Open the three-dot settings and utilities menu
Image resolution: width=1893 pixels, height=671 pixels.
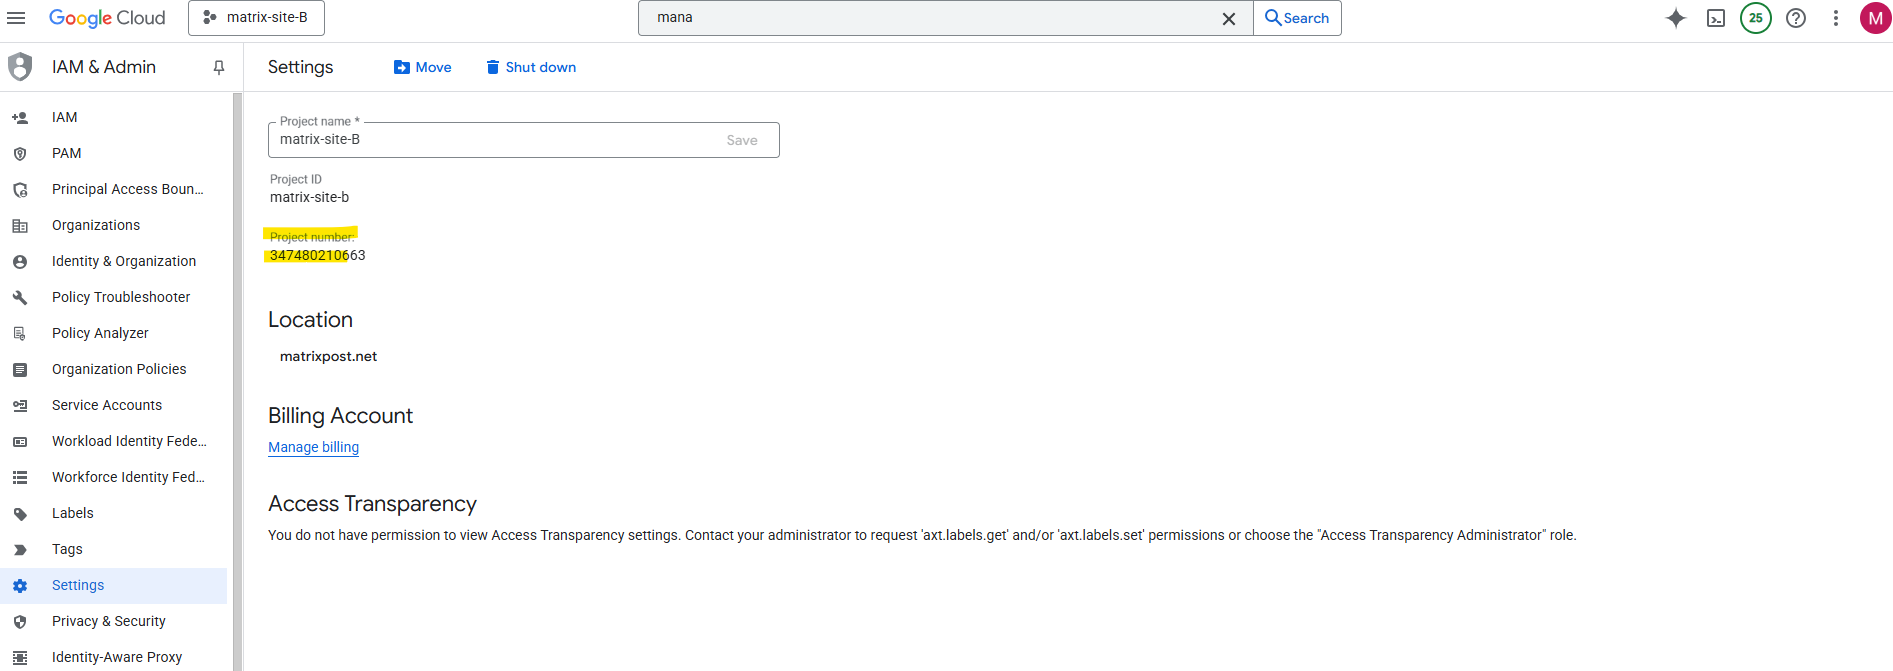pos(1836,18)
